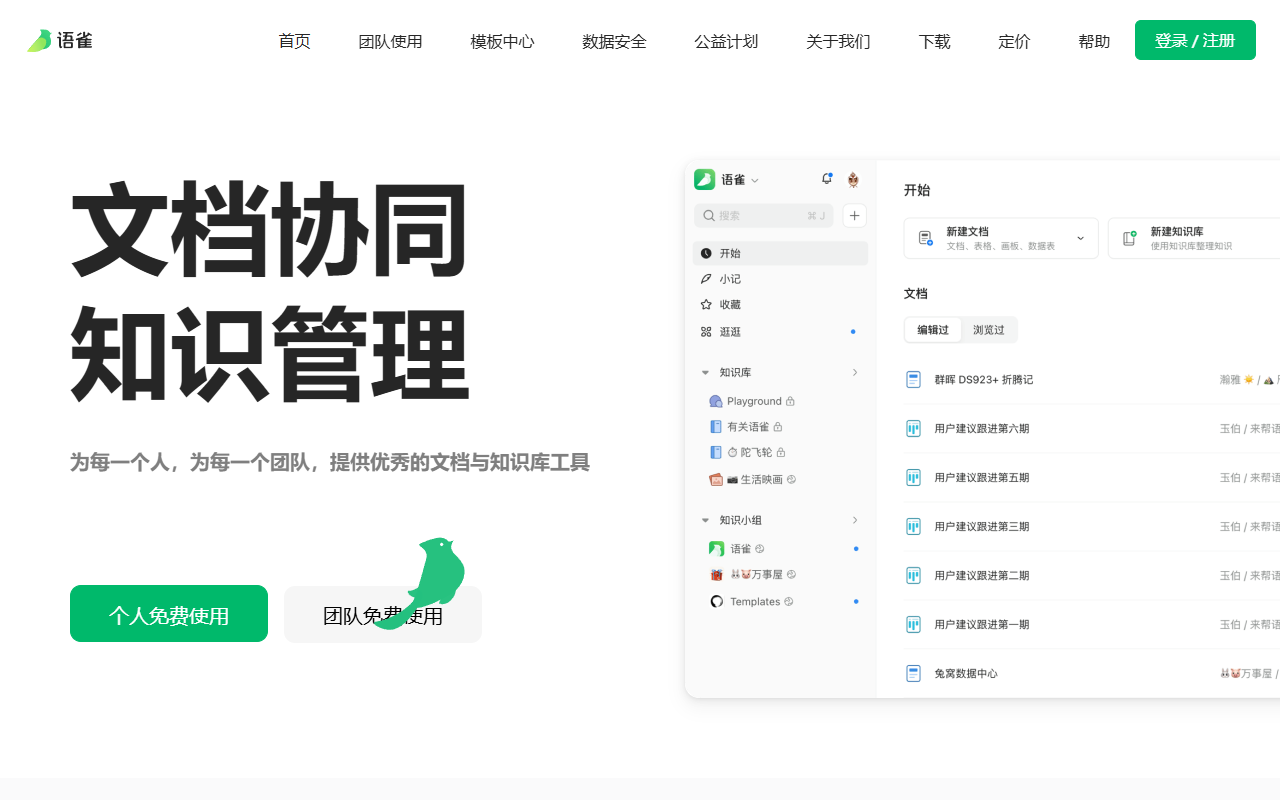Click the circular Templates group icon
The width and height of the screenshot is (1280, 800).
click(716, 601)
